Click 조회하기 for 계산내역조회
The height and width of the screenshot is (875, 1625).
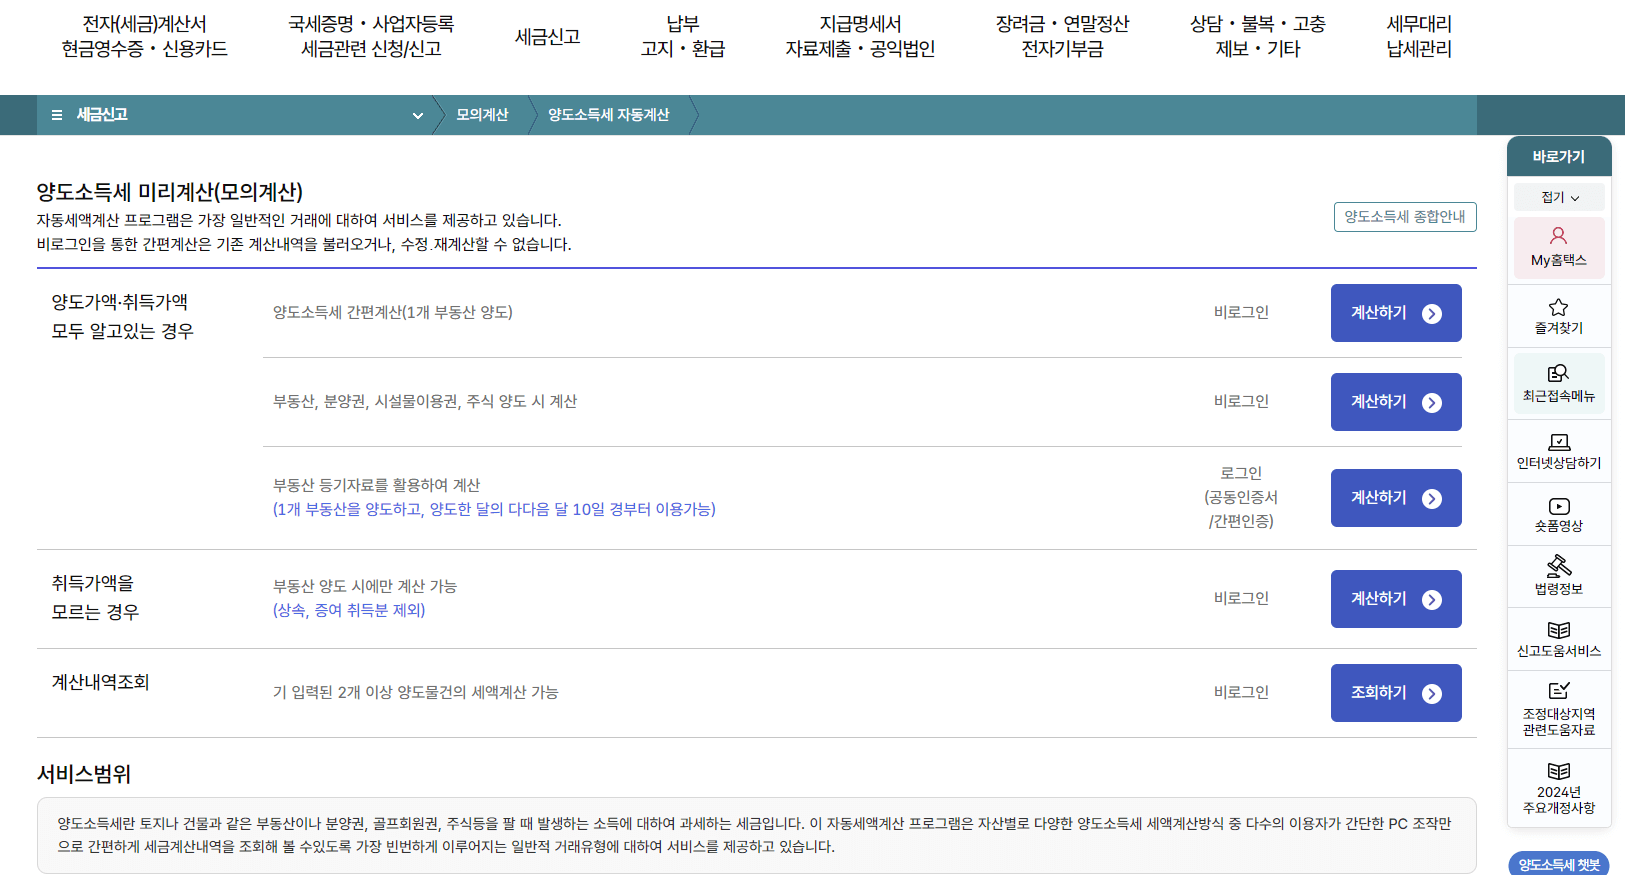(x=1396, y=693)
